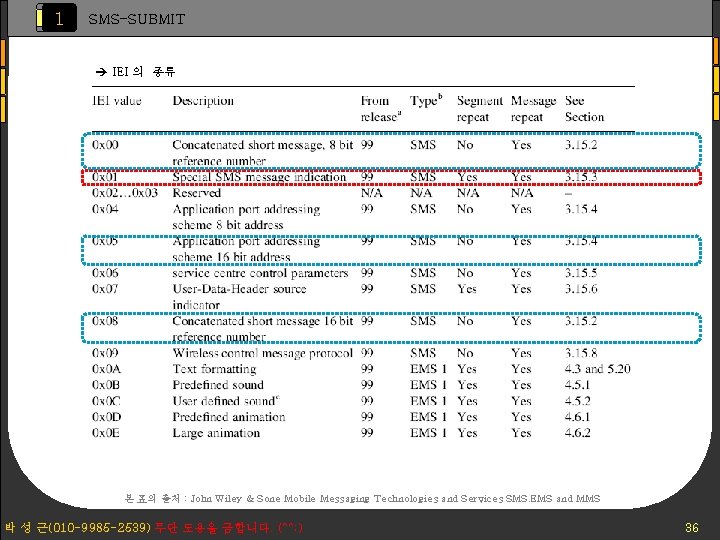Click "User-Data-Header source indicator" description
The height and width of the screenshot is (540, 720).
(239, 297)
